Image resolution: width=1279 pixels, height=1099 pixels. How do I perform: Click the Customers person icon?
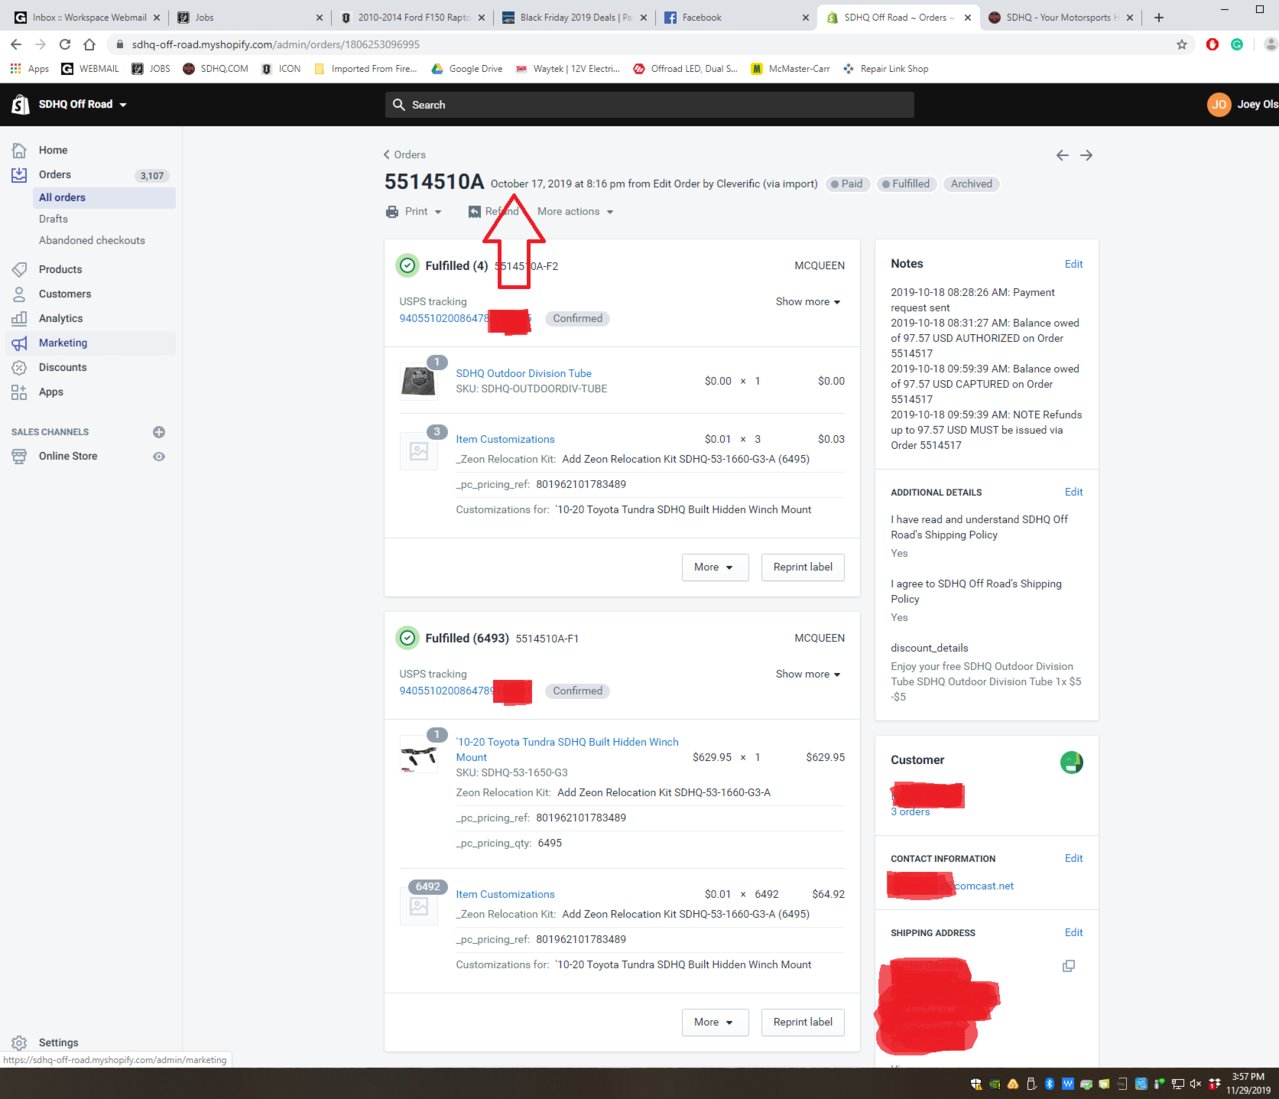19,294
